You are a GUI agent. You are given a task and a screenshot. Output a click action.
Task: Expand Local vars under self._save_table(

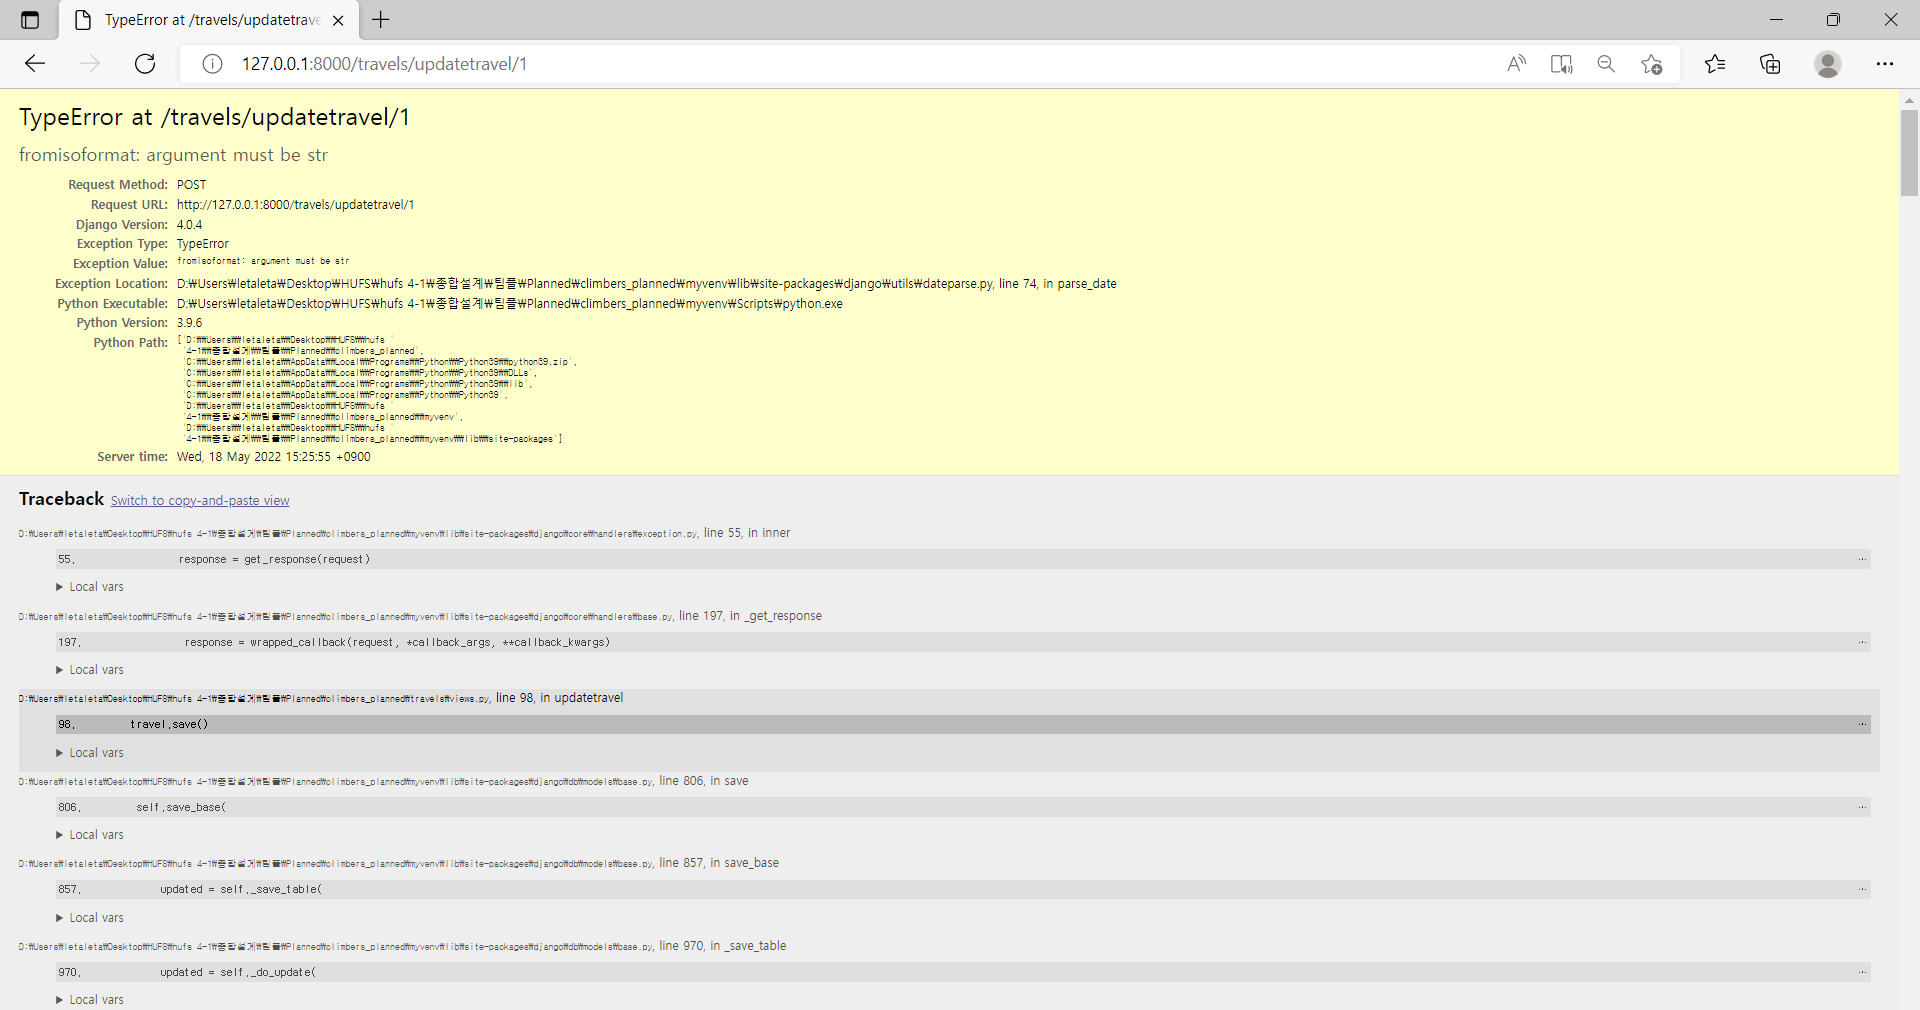(x=90, y=918)
